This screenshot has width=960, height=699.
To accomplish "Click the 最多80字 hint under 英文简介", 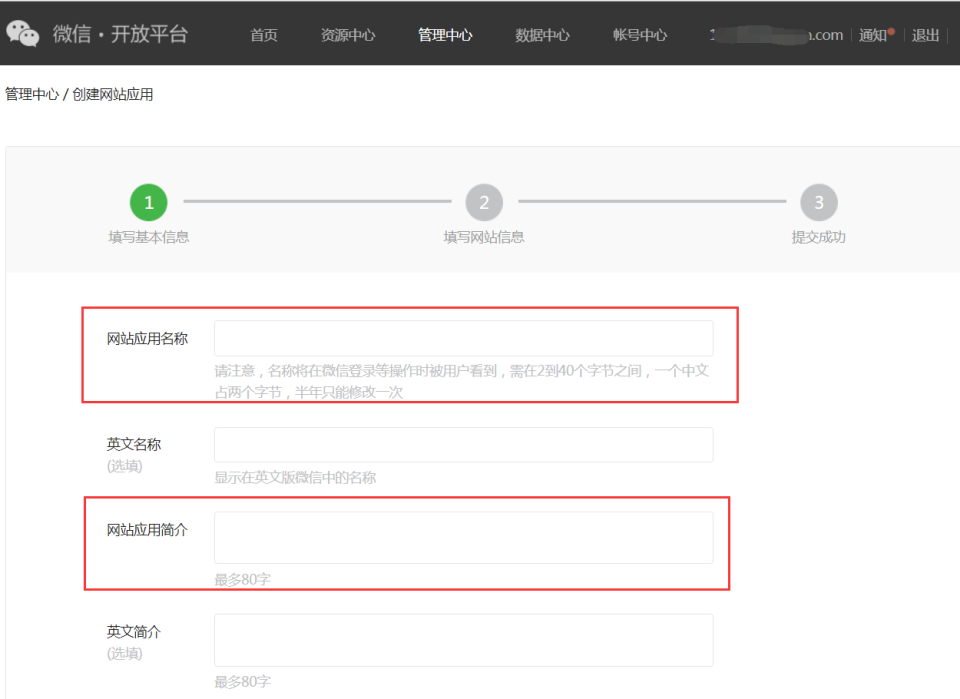I will (x=242, y=681).
